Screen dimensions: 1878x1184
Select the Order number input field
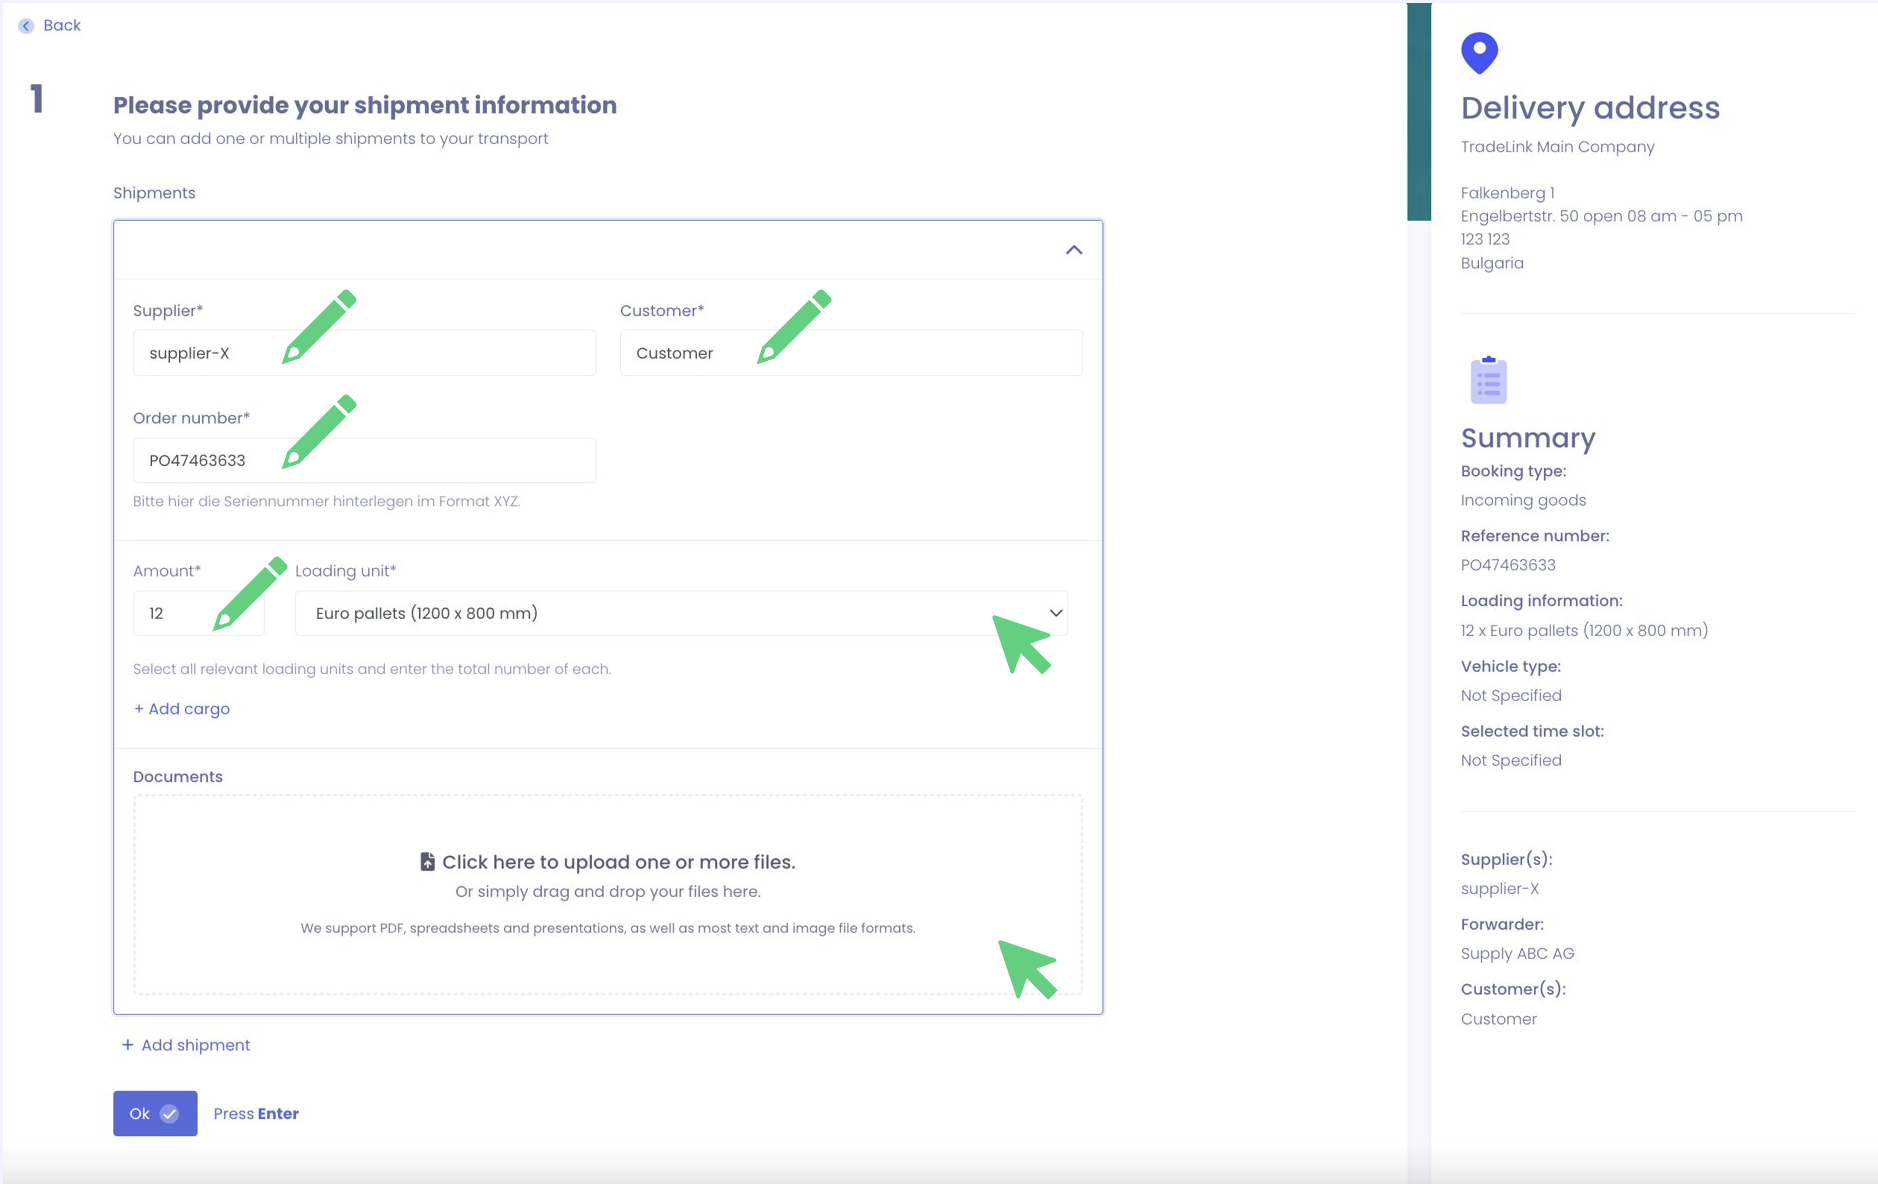[x=440, y=460]
